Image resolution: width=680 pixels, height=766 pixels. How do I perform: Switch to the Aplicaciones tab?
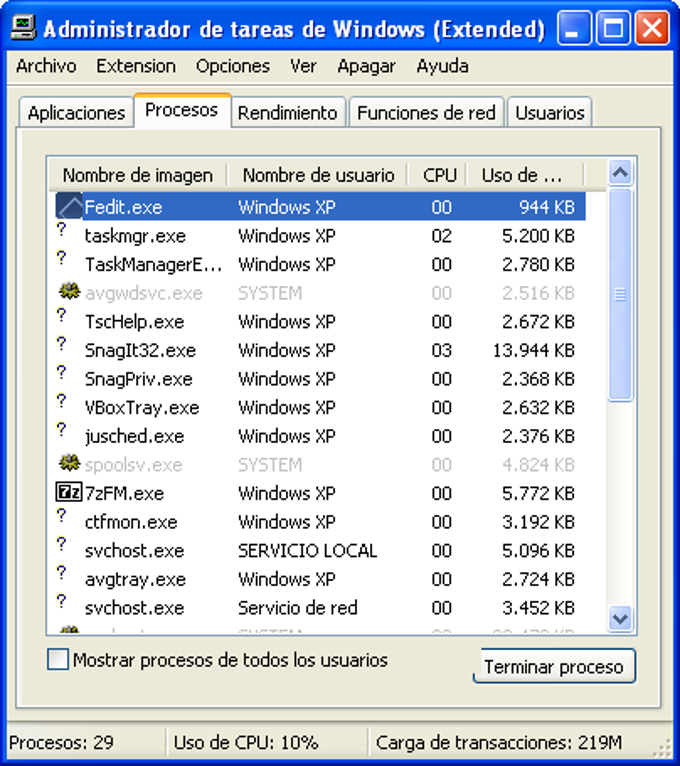tap(77, 113)
